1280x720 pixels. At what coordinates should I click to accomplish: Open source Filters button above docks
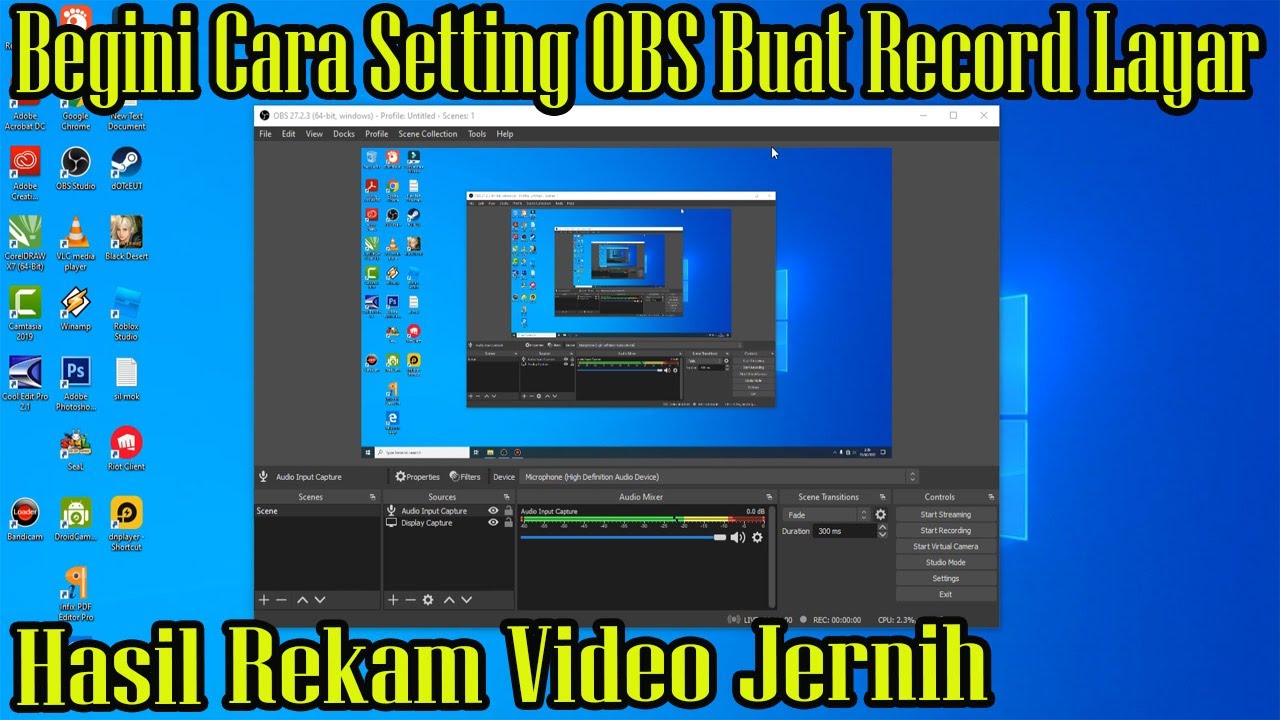coord(465,477)
